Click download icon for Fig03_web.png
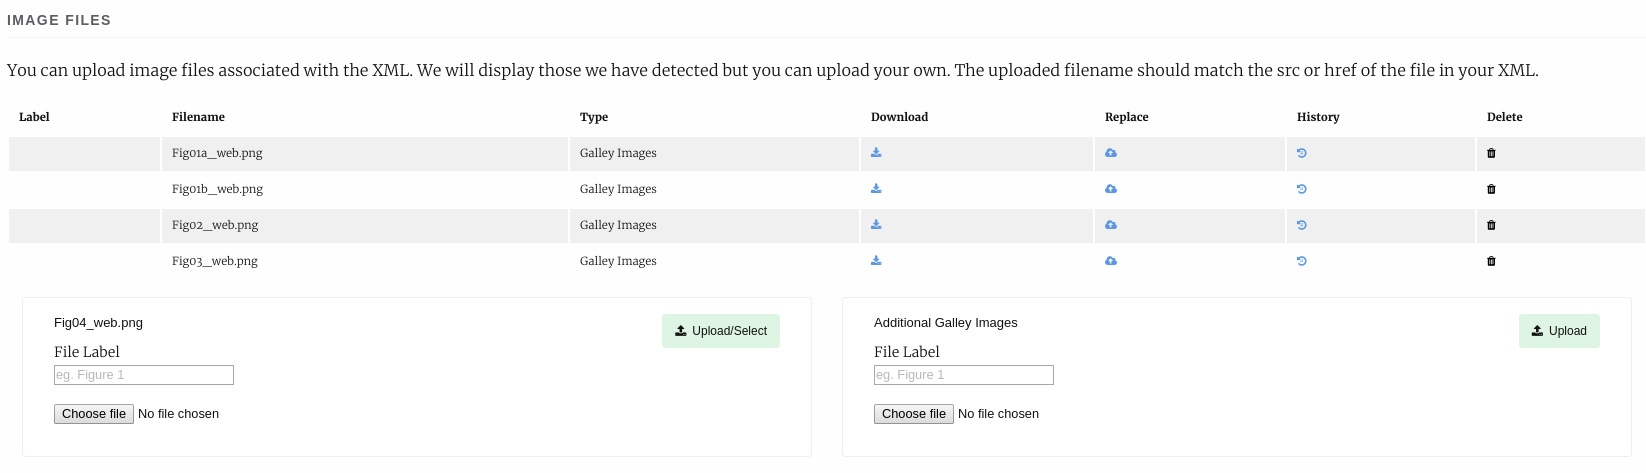Screen dimensions: 1646x473 (876, 261)
